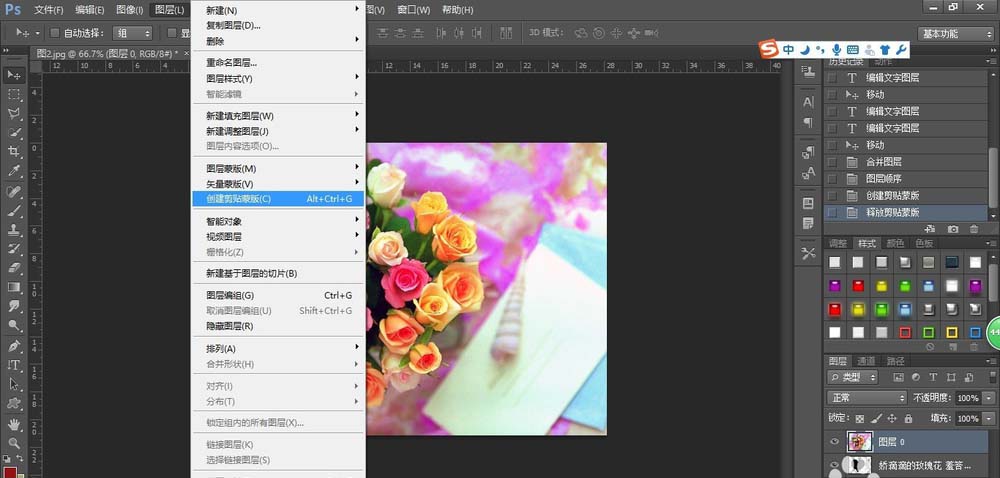1000x478 pixels.
Task: Toggle lock transparent pixels icon
Action: point(860,419)
